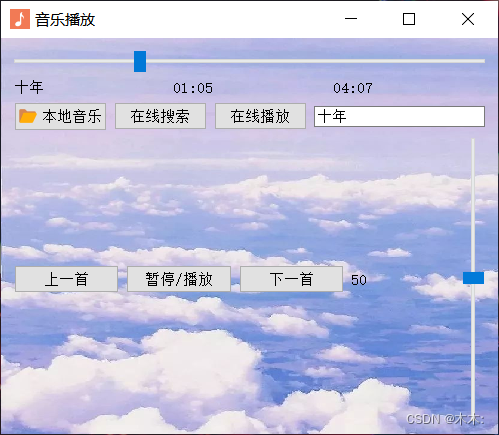Click the volume value label 50

tap(359, 280)
